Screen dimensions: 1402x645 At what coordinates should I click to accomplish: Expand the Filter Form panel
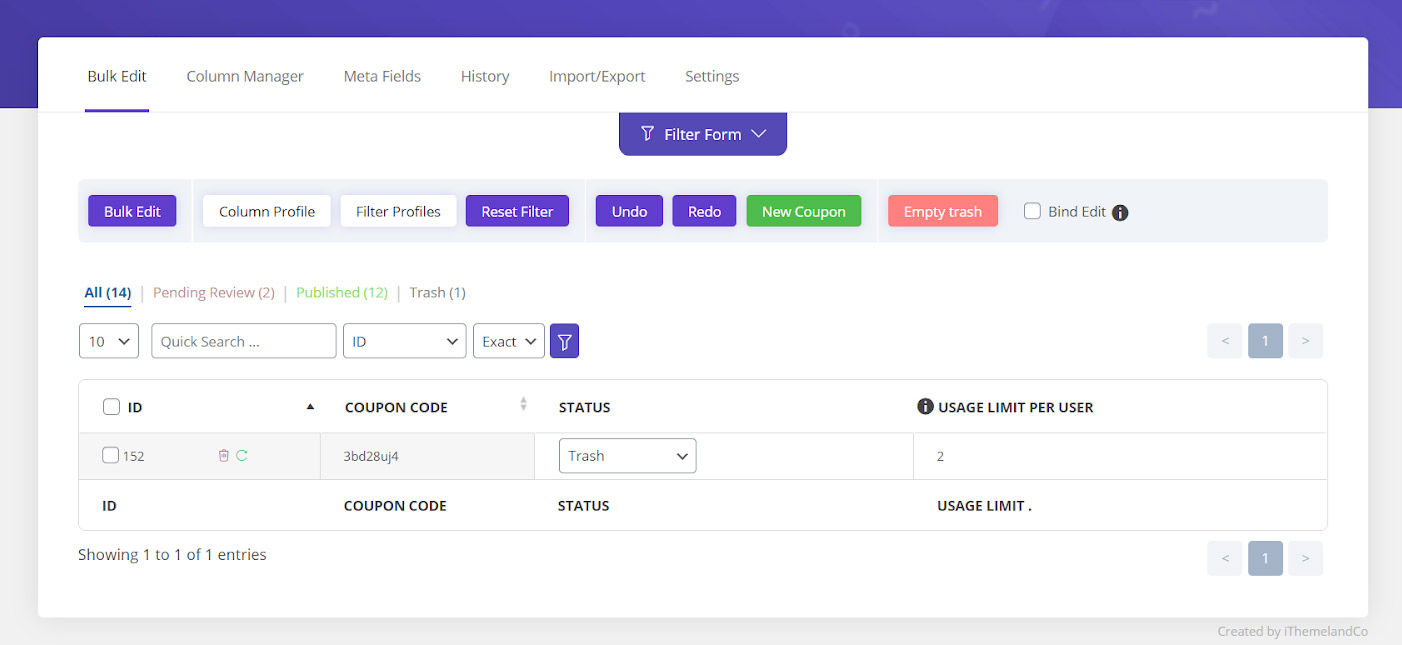703,134
